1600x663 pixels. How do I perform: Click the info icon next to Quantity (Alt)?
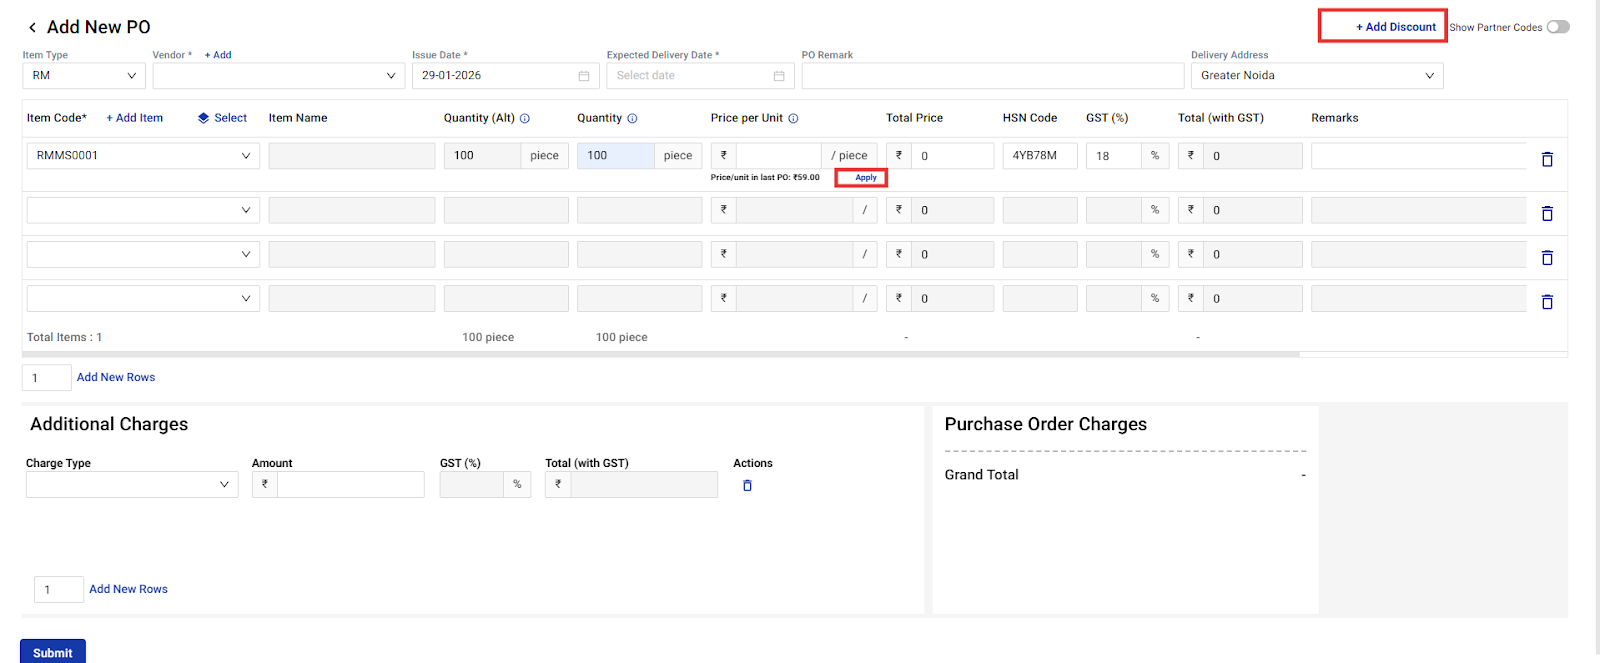point(525,119)
